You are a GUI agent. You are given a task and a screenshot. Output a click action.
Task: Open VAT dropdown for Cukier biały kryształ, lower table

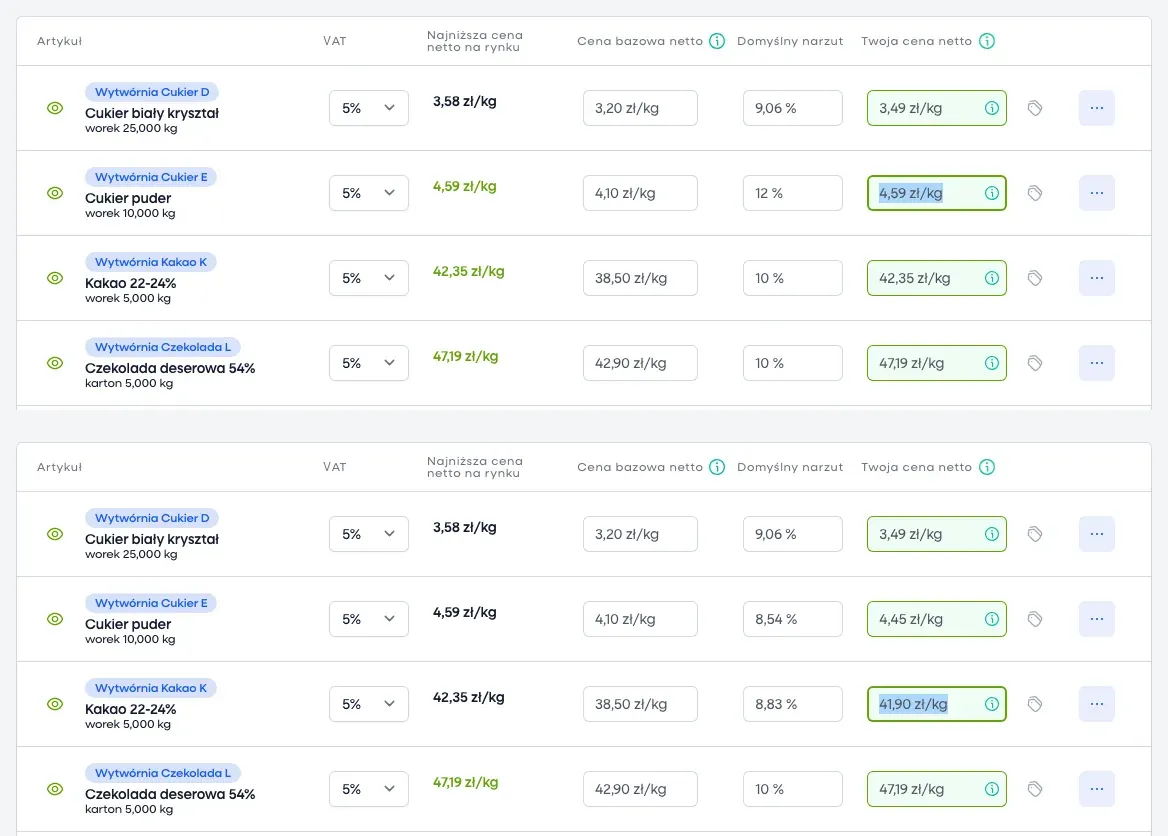(x=369, y=534)
